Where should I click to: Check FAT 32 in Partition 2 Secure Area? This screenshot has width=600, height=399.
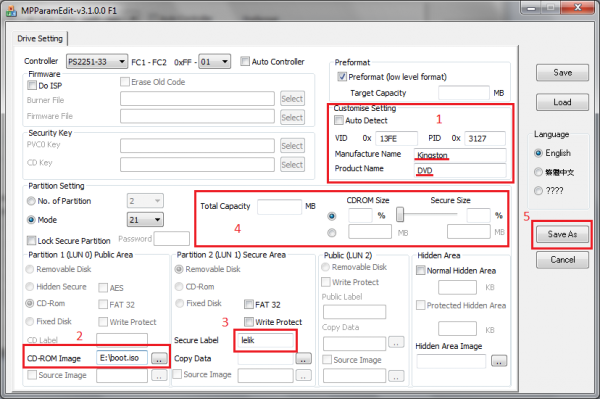(x=249, y=305)
